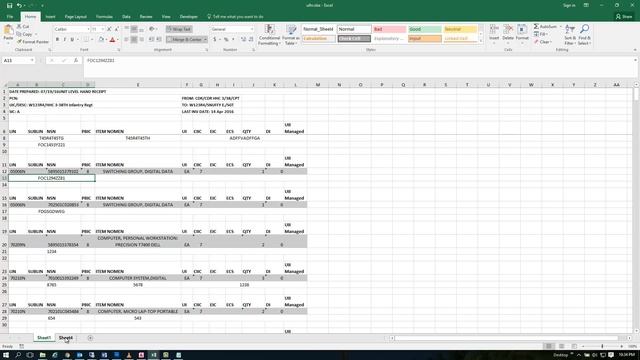
Task: Click the Find & Select magnifier icon
Action: click(584, 29)
